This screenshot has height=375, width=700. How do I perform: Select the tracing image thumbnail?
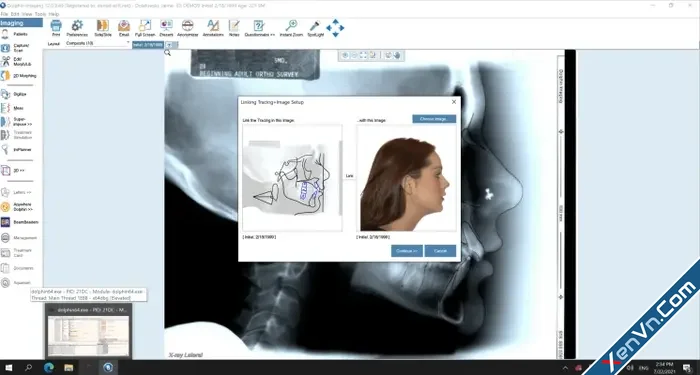292,178
